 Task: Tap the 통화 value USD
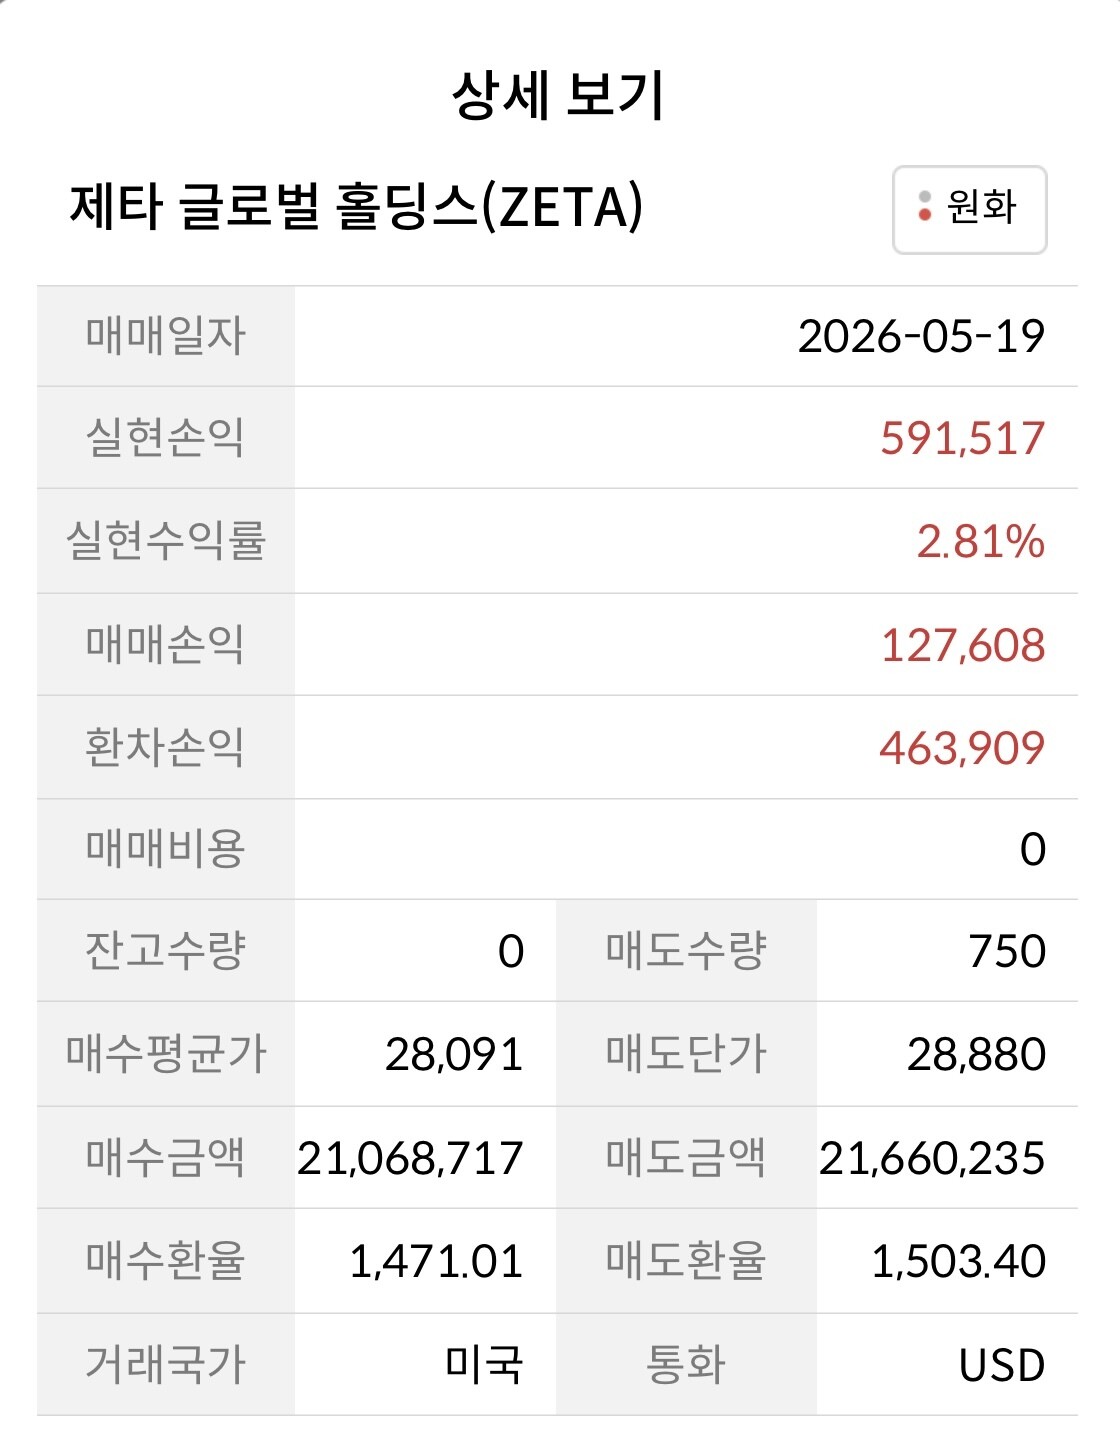[x=1002, y=1365]
